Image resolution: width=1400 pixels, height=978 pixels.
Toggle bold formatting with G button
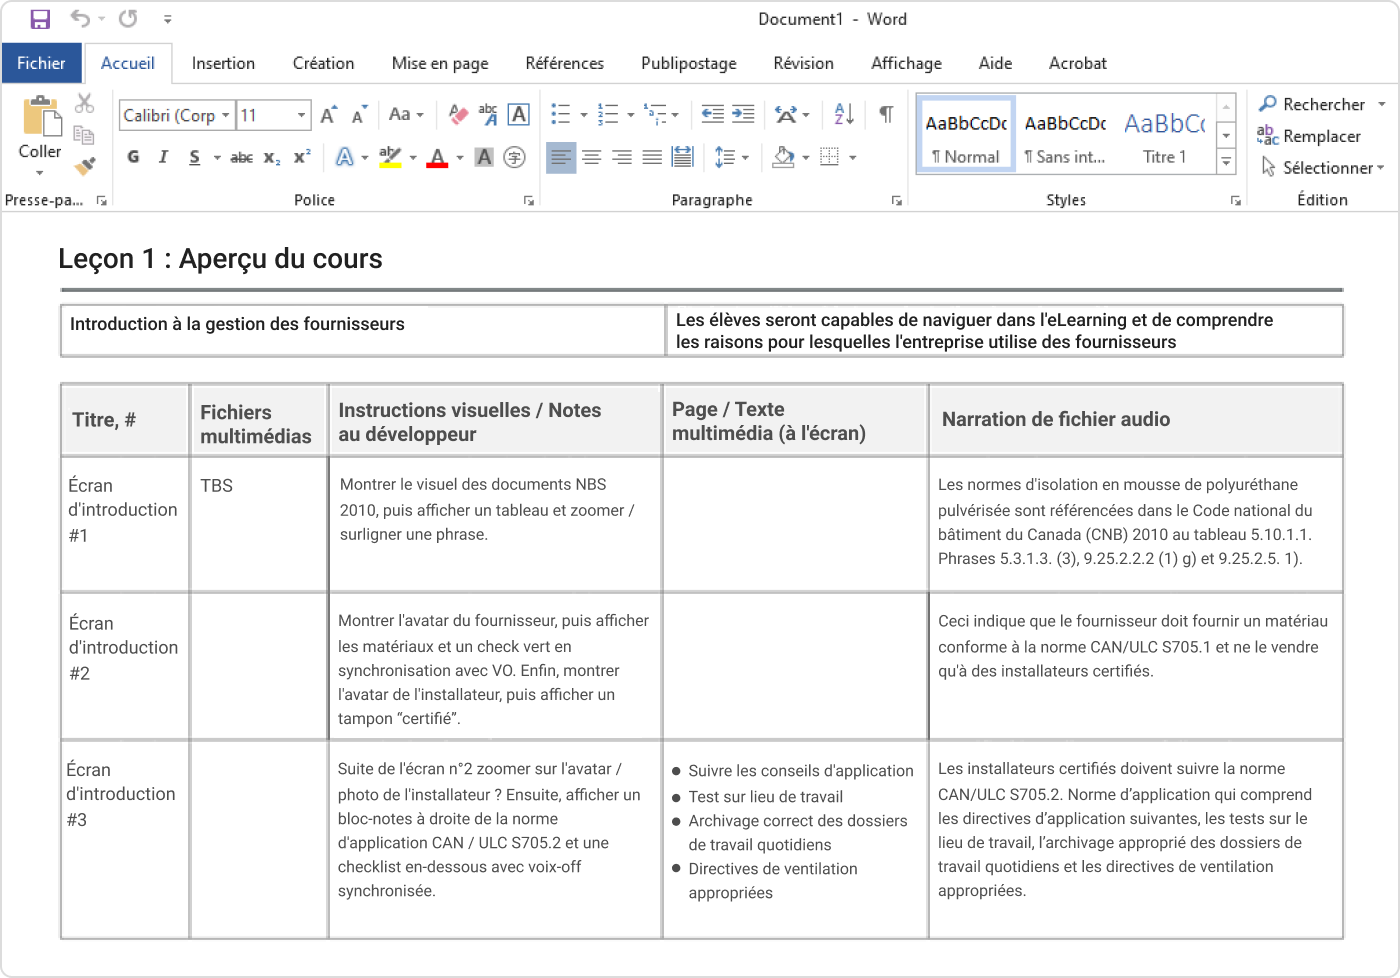(x=133, y=157)
